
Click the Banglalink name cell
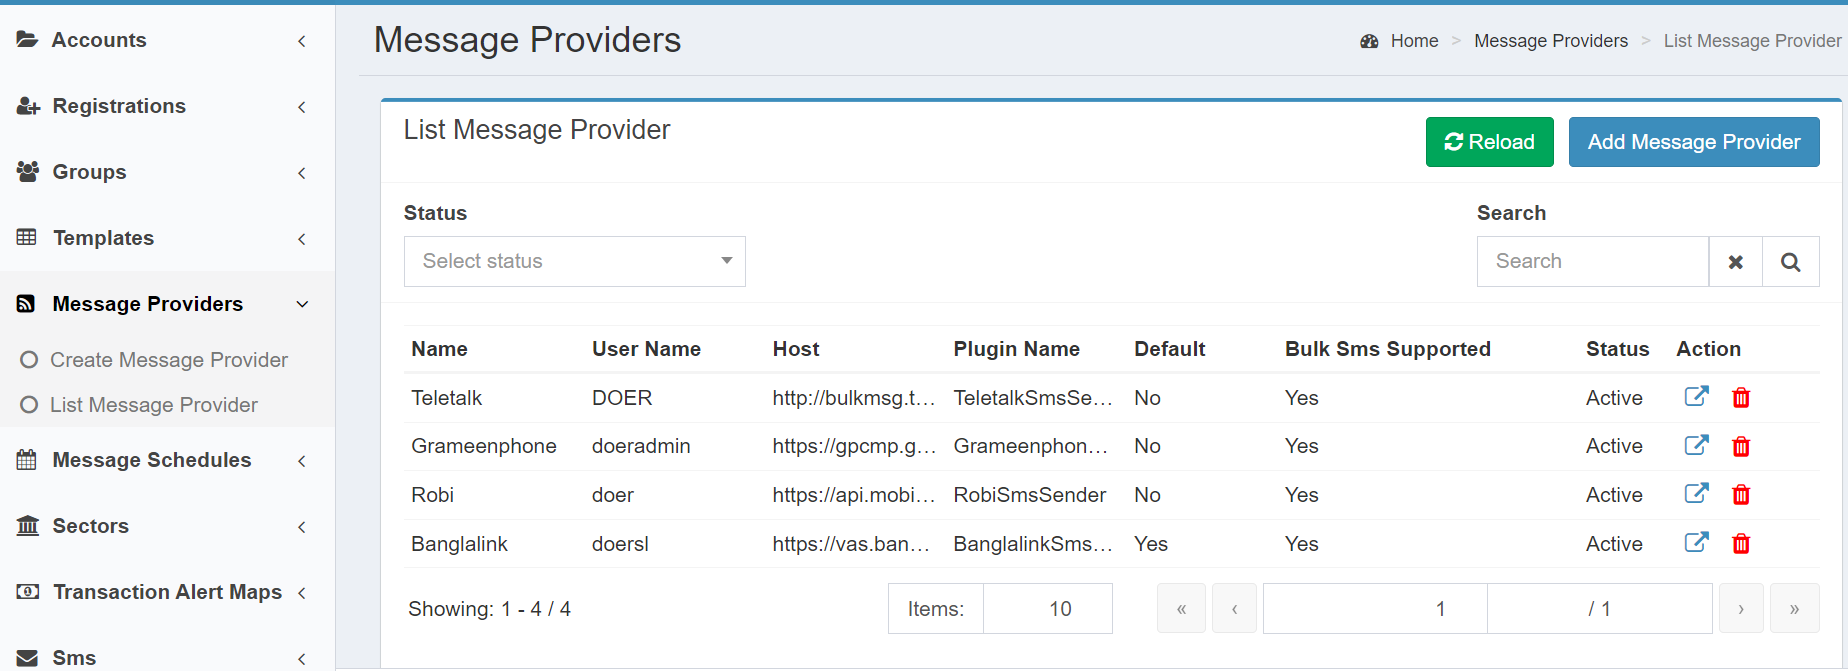click(x=459, y=544)
